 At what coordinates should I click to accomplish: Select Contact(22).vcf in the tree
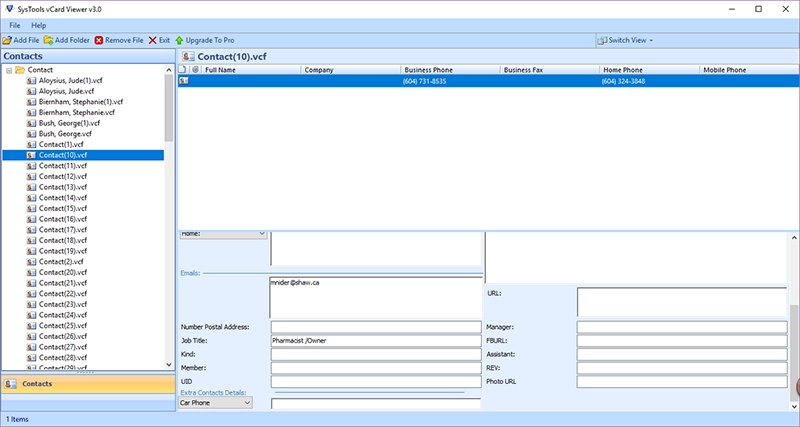click(63, 293)
